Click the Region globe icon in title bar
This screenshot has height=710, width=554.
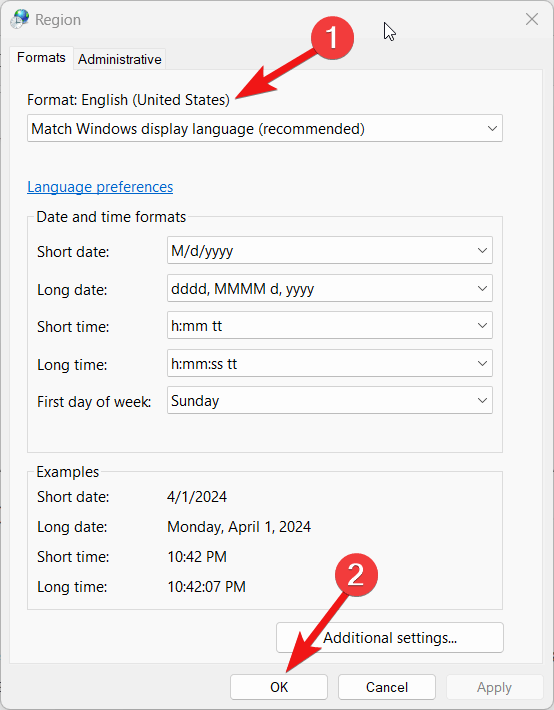[x=20, y=19]
